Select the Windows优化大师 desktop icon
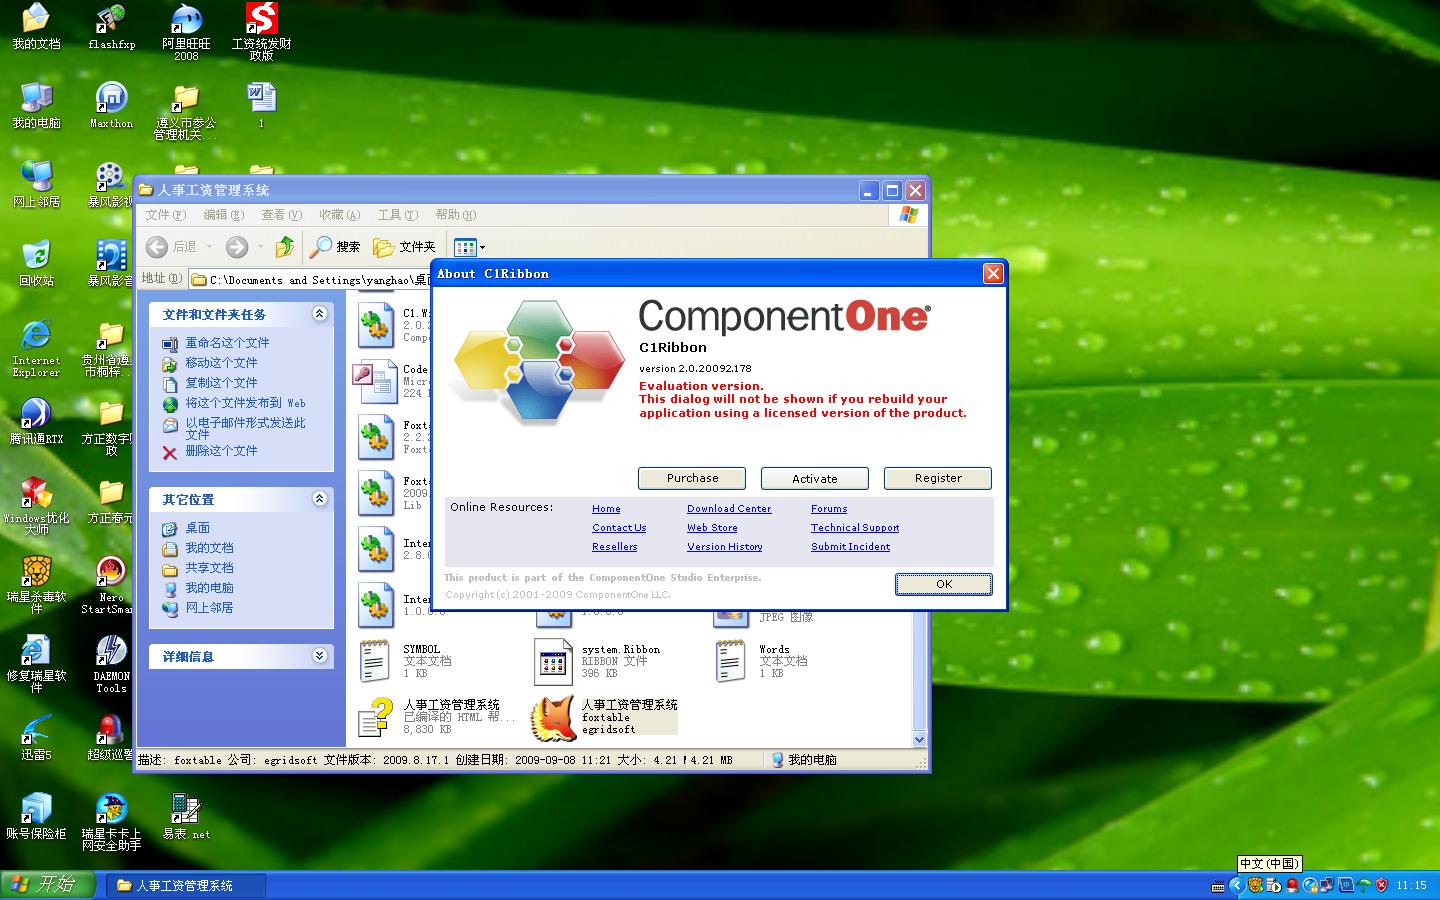 click(x=36, y=506)
